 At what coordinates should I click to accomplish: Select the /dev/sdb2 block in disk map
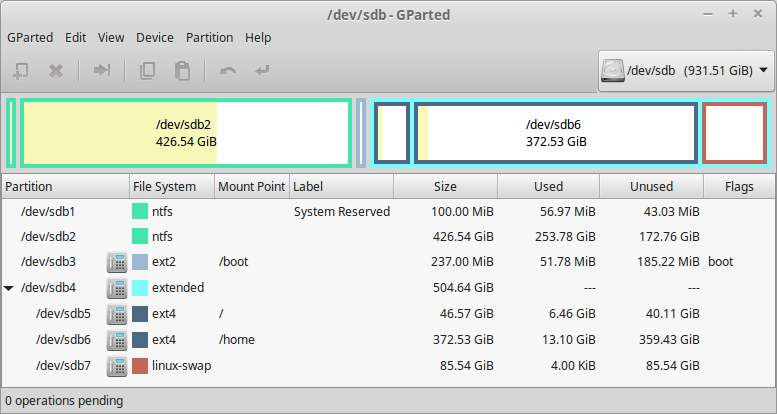pyautogui.click(x=186, y=133)
